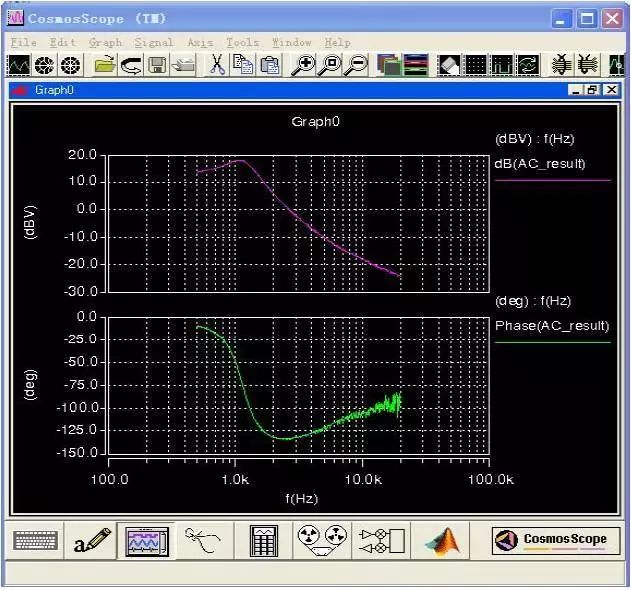Select the Phase(AC_result) signal legend label

click(x=552, y=326)
